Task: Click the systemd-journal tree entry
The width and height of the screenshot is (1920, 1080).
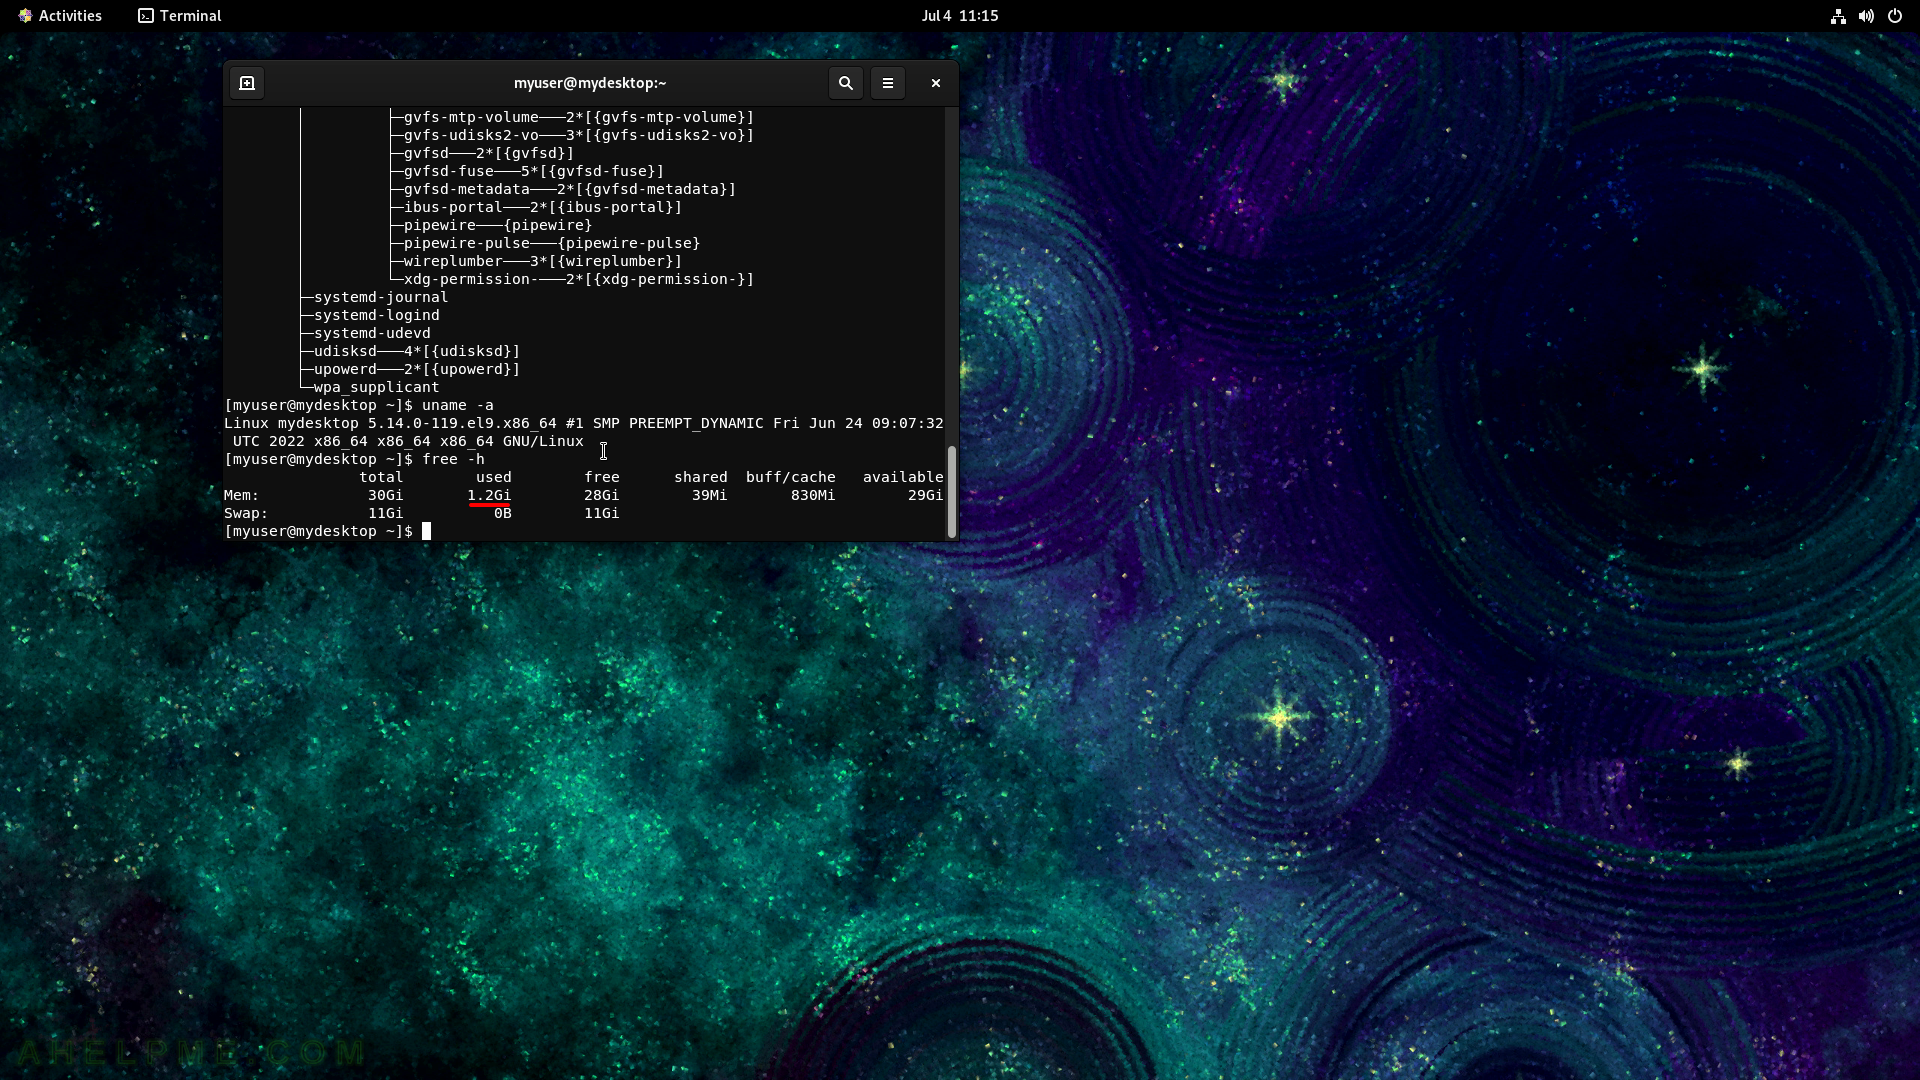Action: click(x=381, y=297)
